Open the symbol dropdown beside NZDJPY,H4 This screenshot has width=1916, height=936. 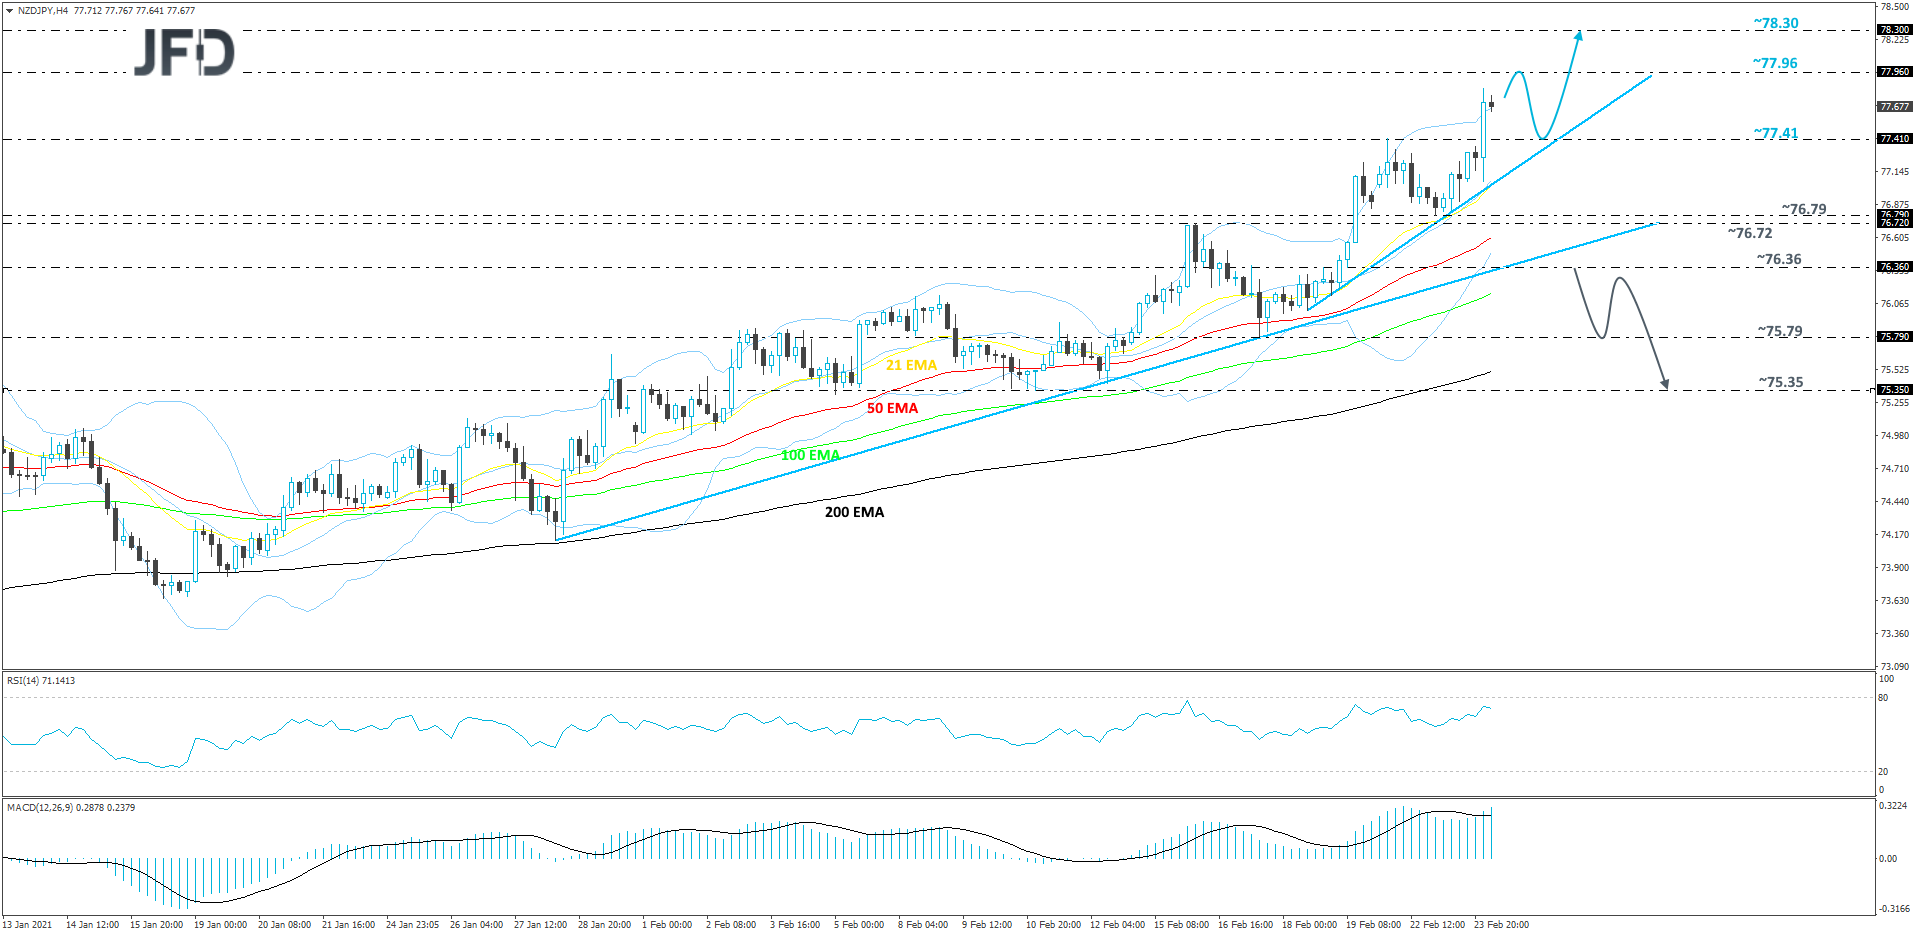10,9
